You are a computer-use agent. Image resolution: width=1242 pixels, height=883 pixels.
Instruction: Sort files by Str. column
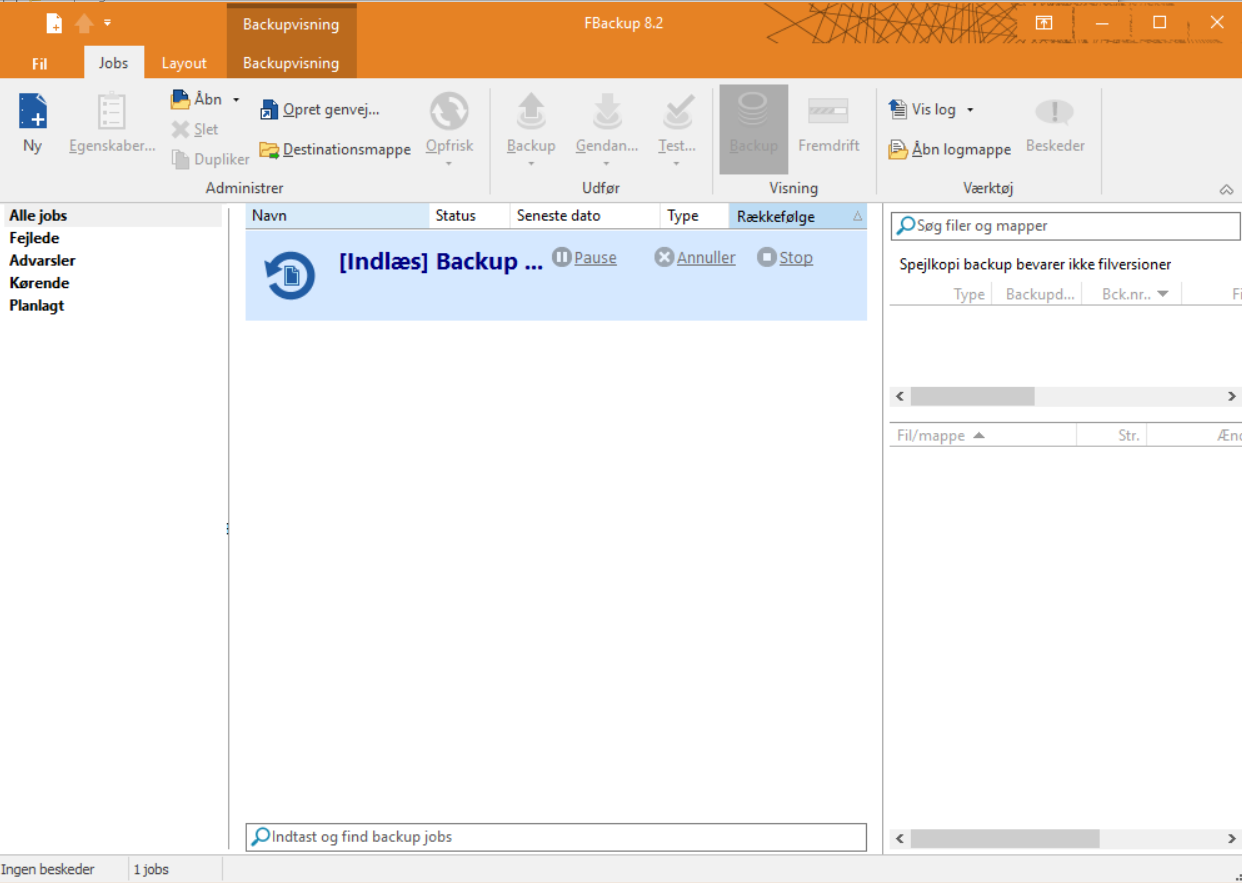pyautogui.click(x=1112, y=436)
